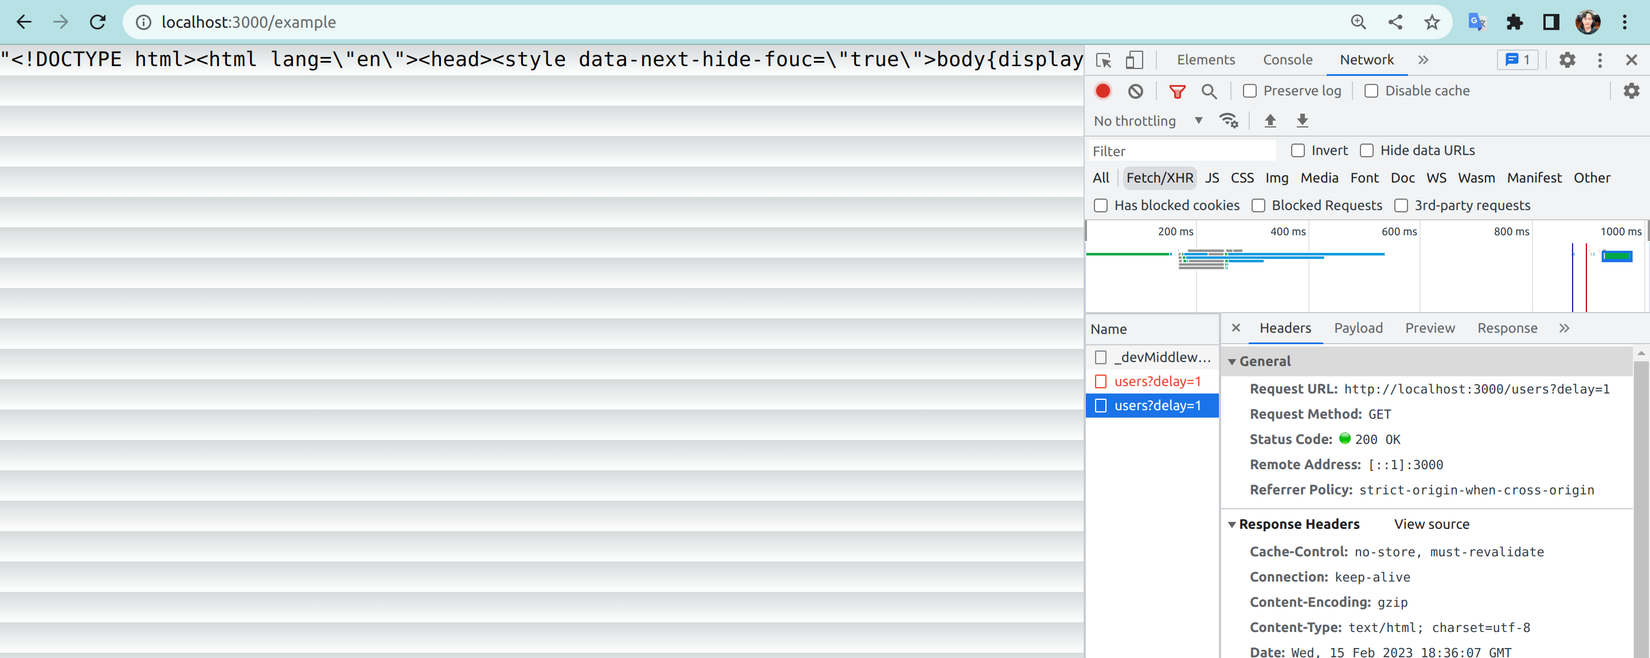1650x658 pixels.
Task: Click the address bar URL
Action: 248,22
